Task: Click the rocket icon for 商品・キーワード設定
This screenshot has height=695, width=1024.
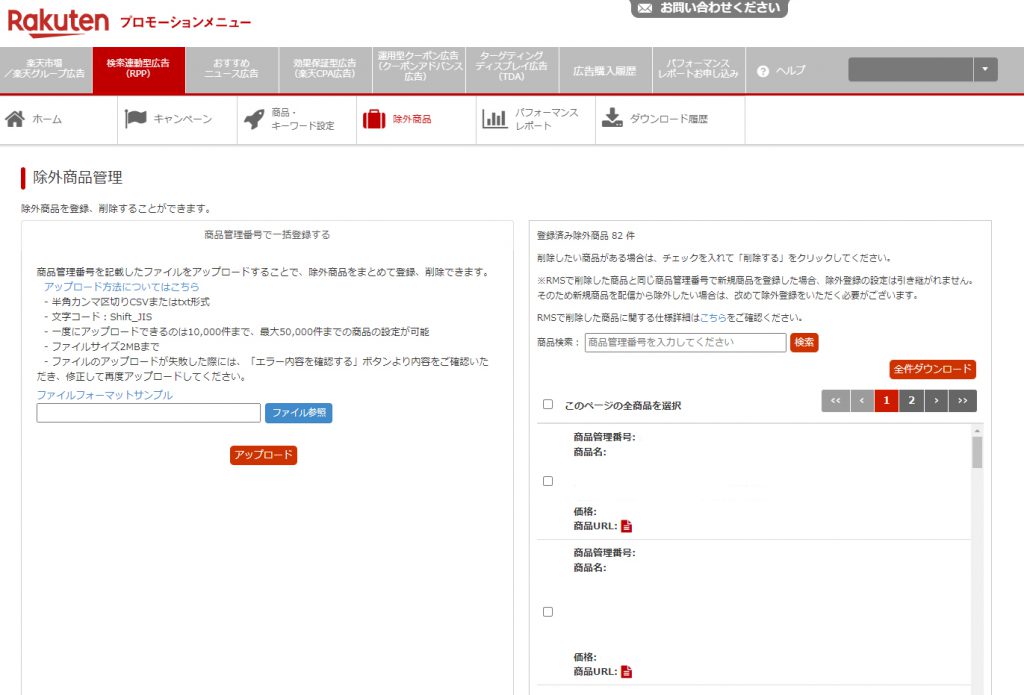Action: pyautogui.click(x=254, y=117)
